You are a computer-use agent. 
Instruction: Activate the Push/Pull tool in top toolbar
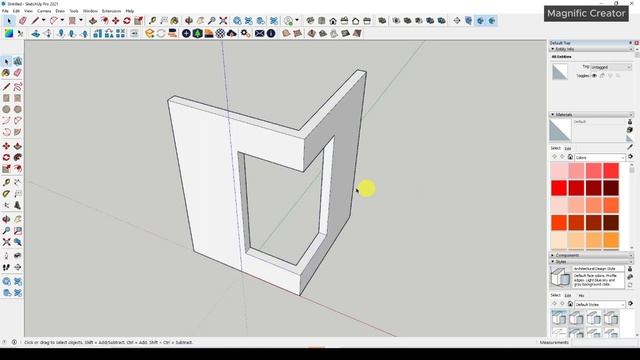[93, 20]
